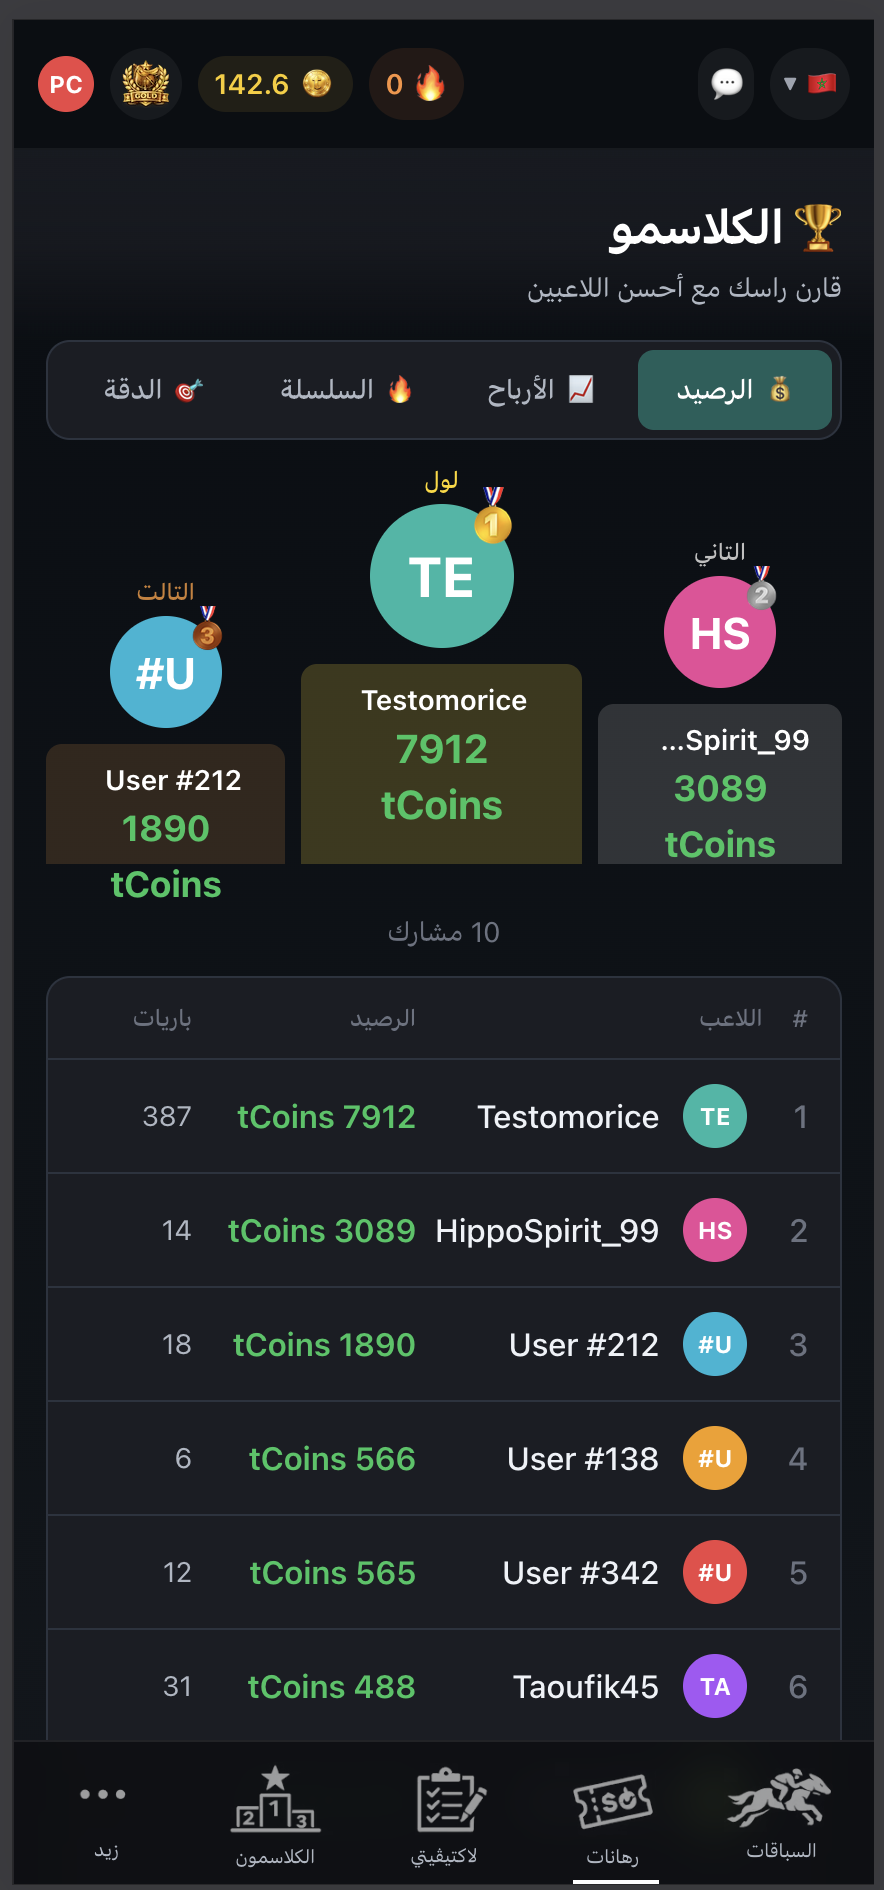Select the الرصيد balance tab
The height and width of the screenshot is (1890, 884).
(734, 390)
